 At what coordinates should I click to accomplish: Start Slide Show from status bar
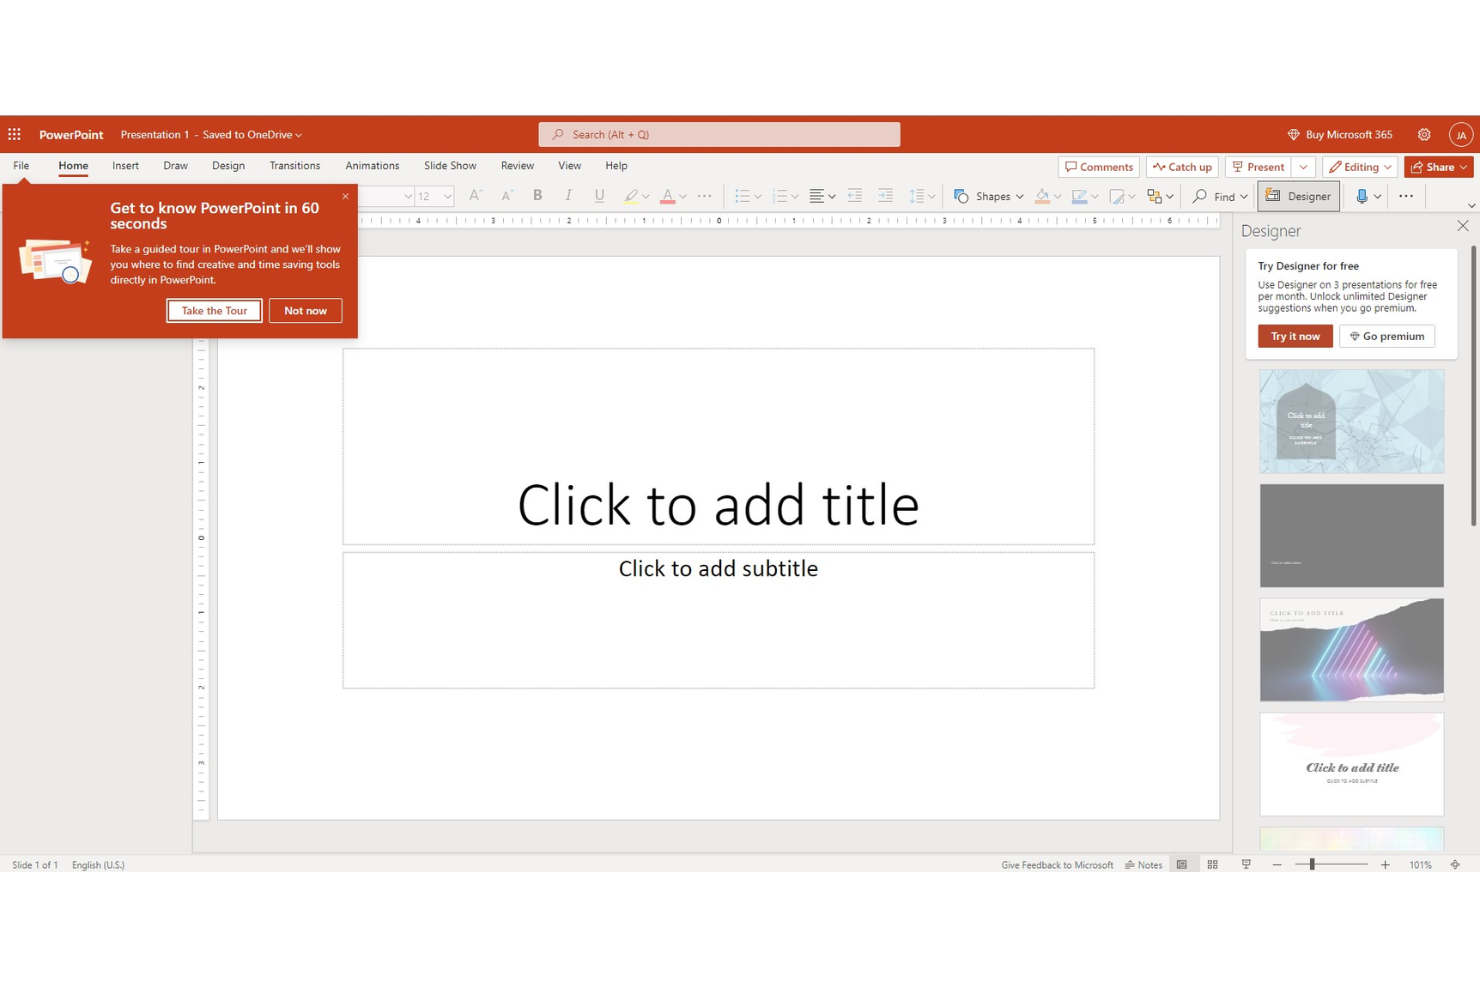pyautogui.click(x=1246, y=864)
